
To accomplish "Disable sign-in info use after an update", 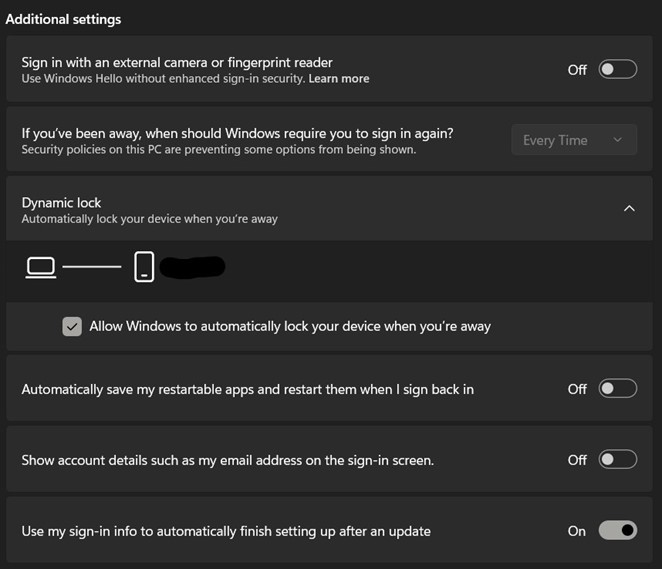I will pyautogui.click(x=617, y=530).
